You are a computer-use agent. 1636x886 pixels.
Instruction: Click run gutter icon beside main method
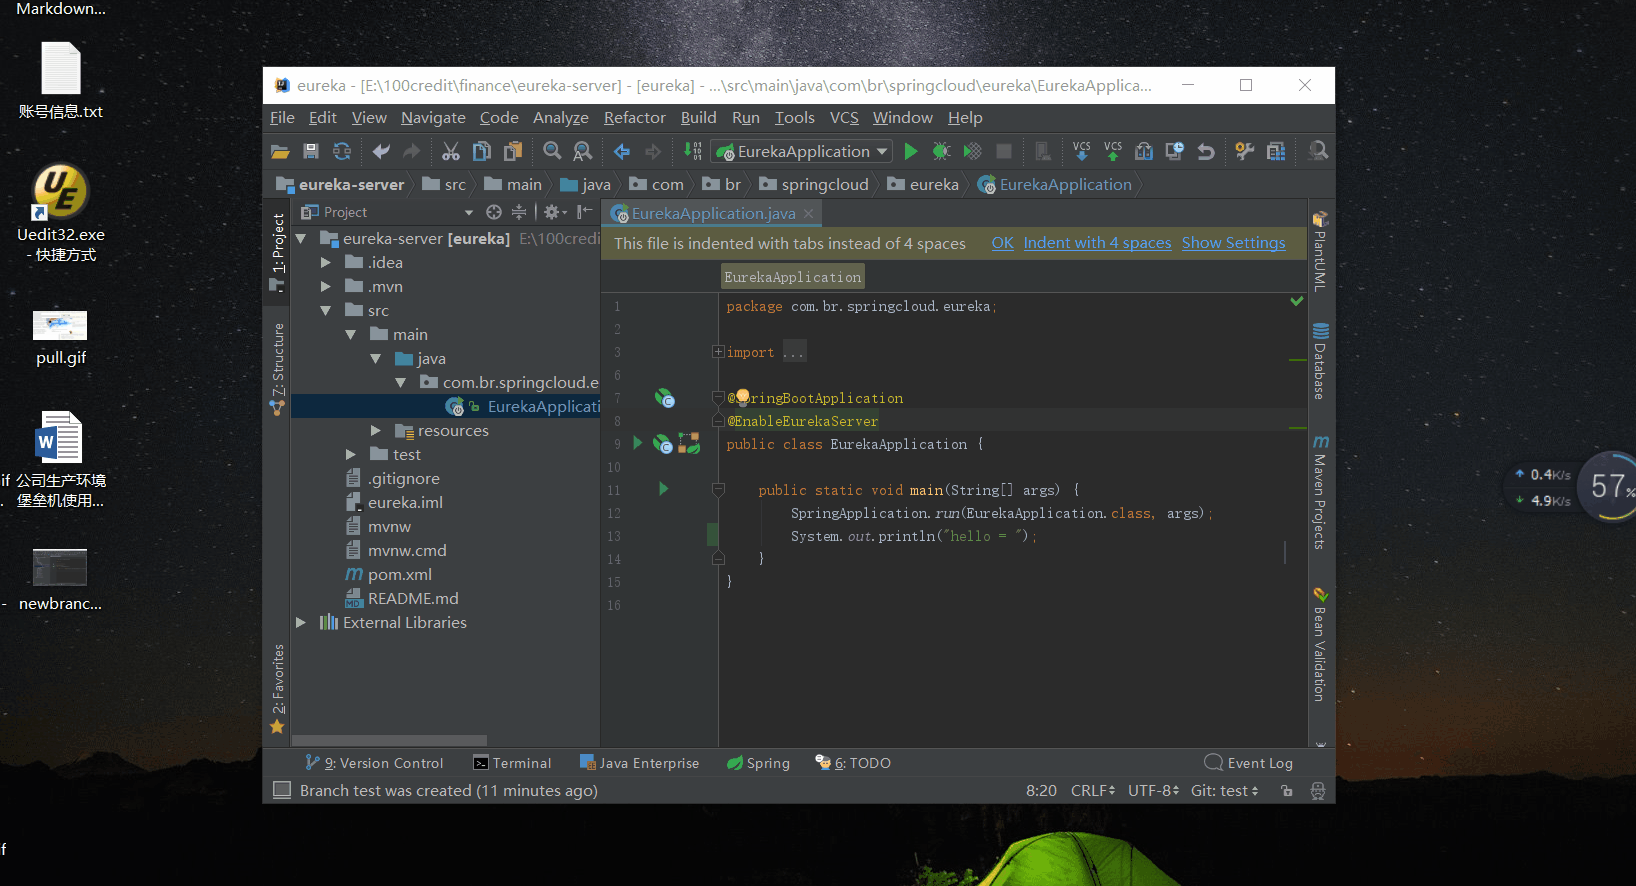tap(663, 489)
